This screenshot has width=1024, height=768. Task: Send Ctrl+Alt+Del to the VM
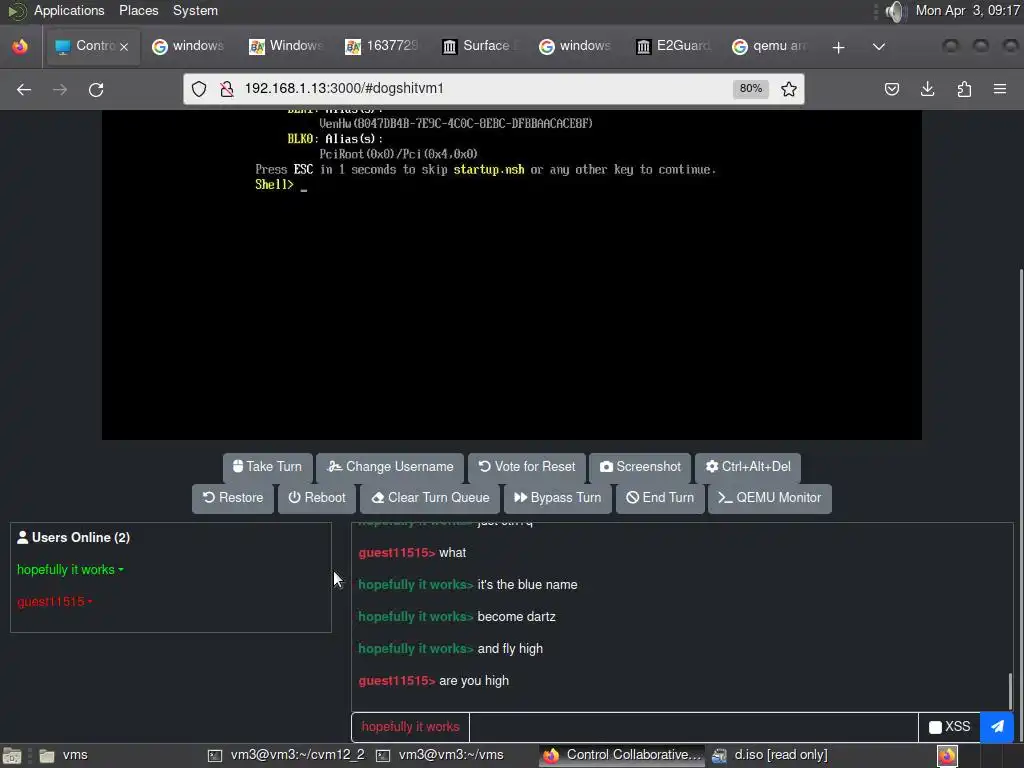(748, 467)
